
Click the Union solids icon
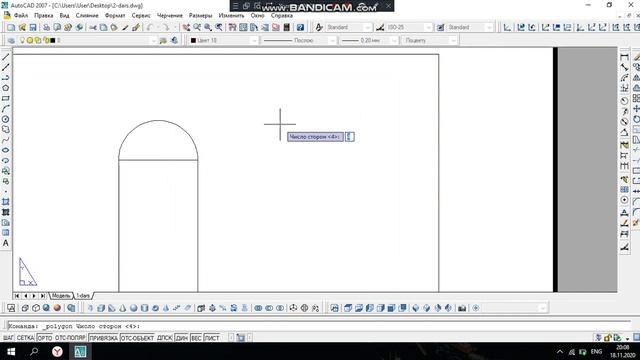[x=258, y=308]
